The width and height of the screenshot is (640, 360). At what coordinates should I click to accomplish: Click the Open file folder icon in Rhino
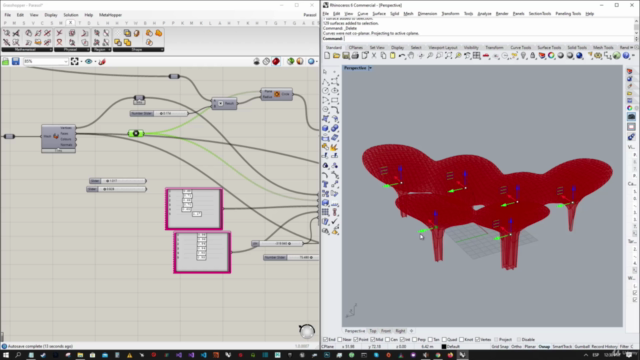(336, 56)
